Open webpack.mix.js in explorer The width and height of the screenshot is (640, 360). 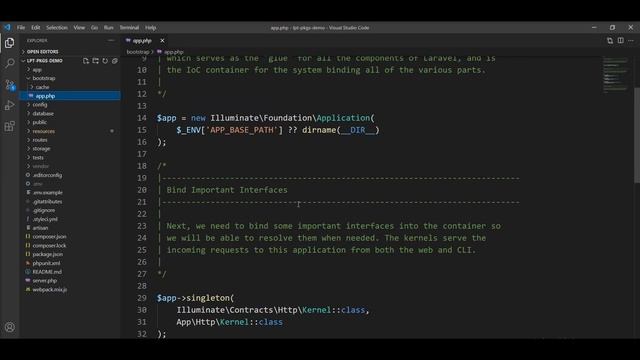coord(70,289)
